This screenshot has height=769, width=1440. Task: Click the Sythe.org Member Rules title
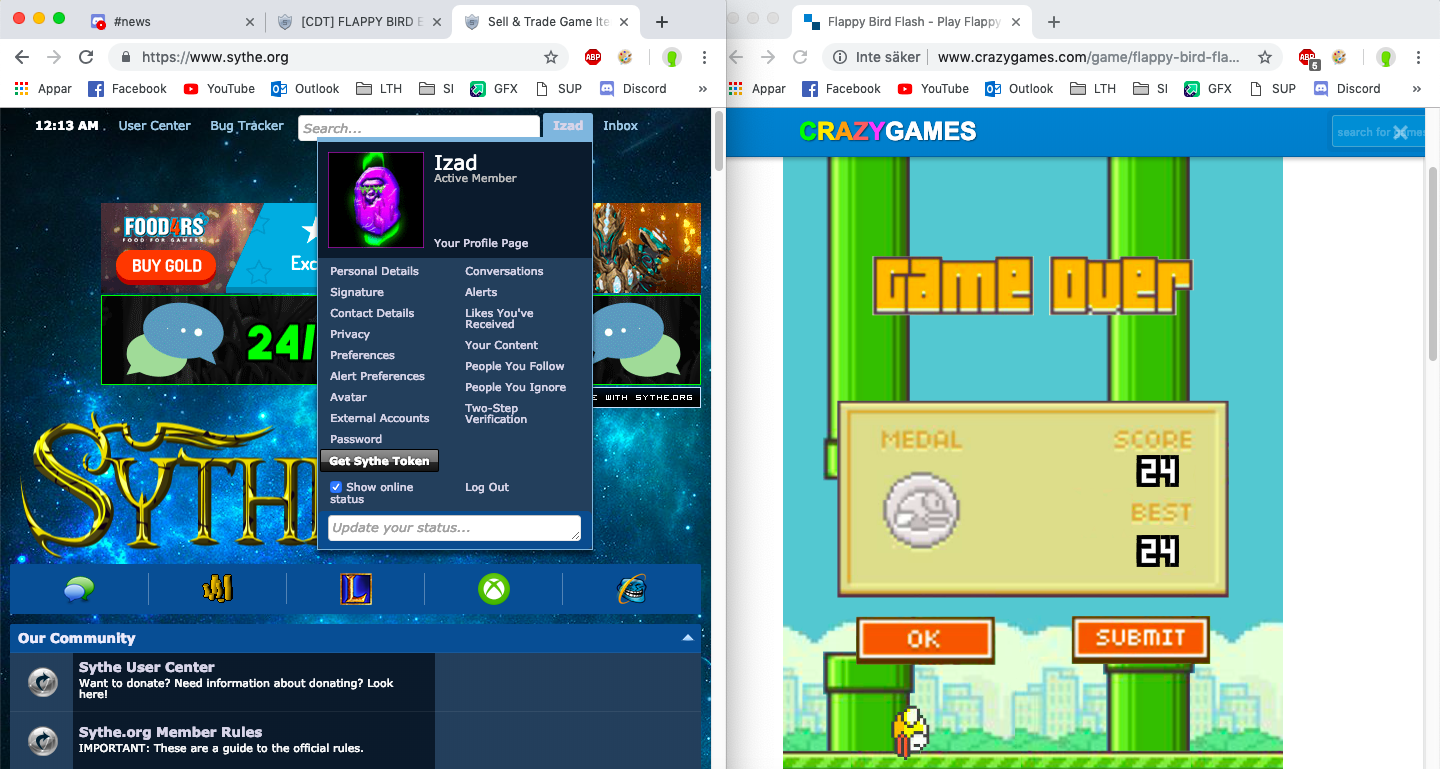pyautogui.click(x=170, y=732)
